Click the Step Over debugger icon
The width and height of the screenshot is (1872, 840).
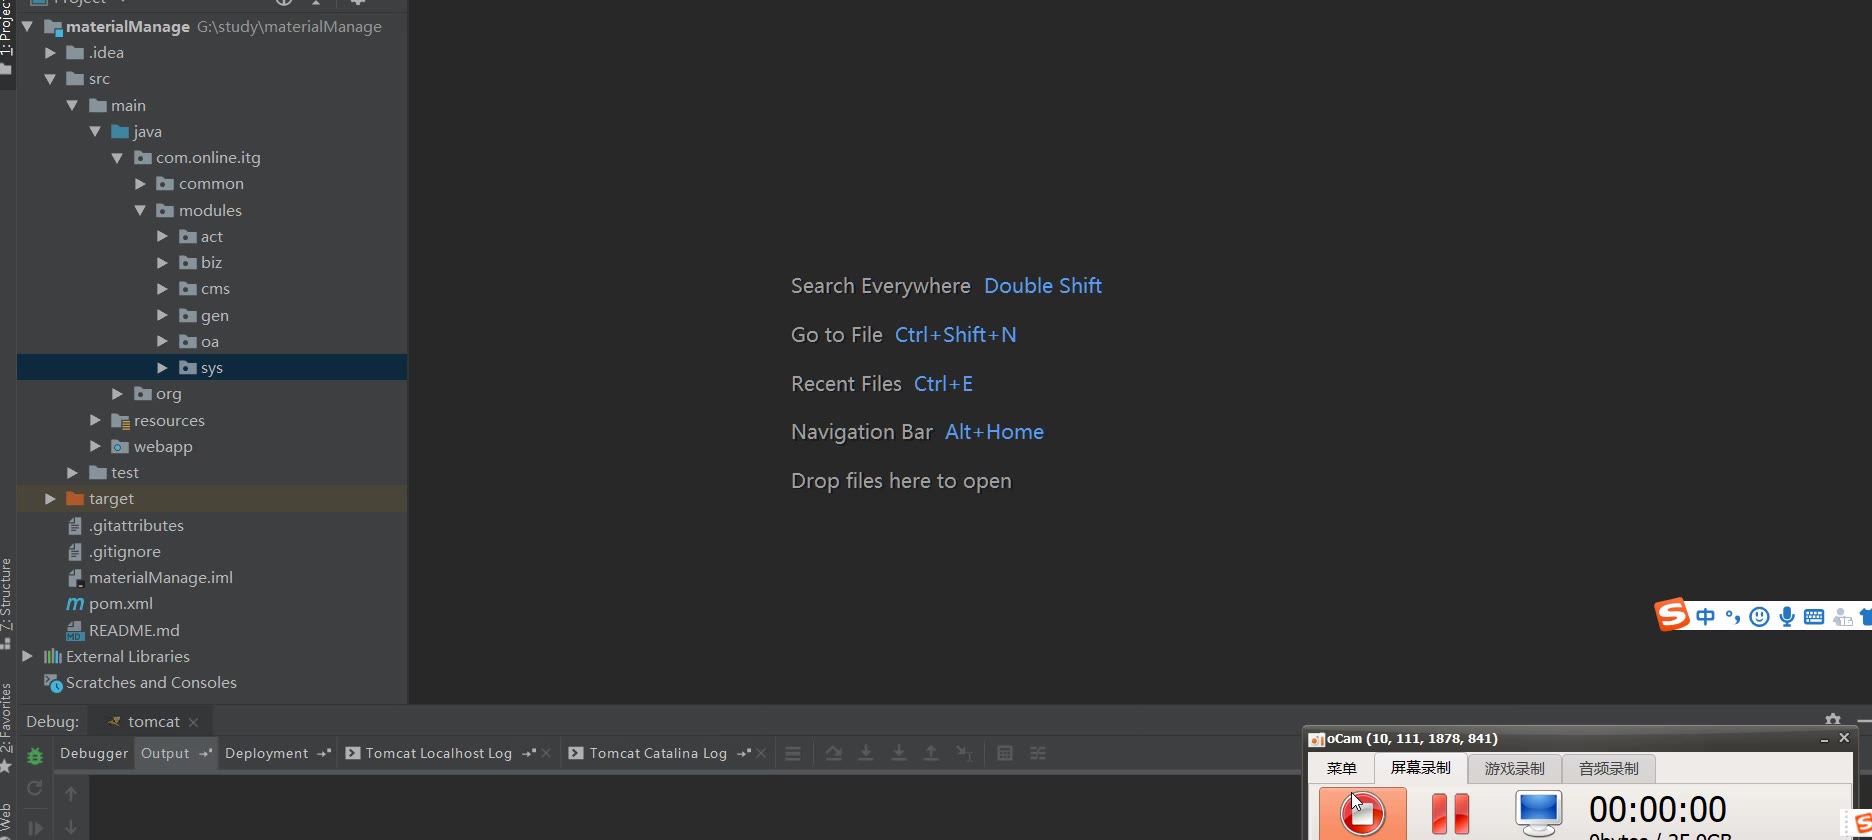click(833, 753)
